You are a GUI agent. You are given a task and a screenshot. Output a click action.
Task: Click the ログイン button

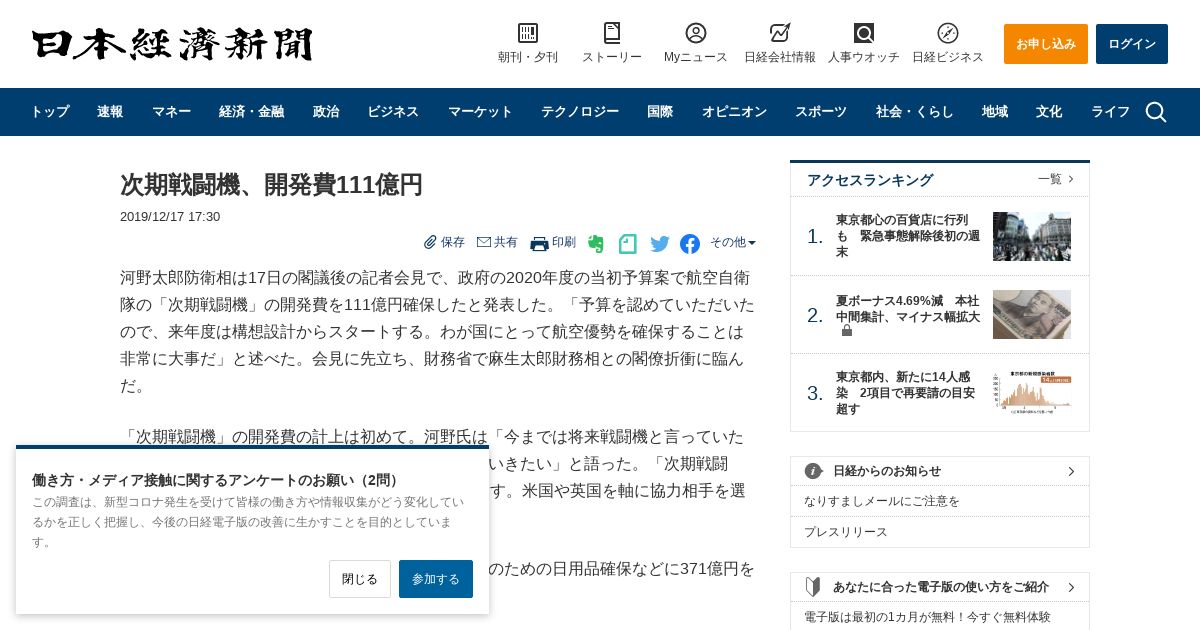click(1132, 44)
